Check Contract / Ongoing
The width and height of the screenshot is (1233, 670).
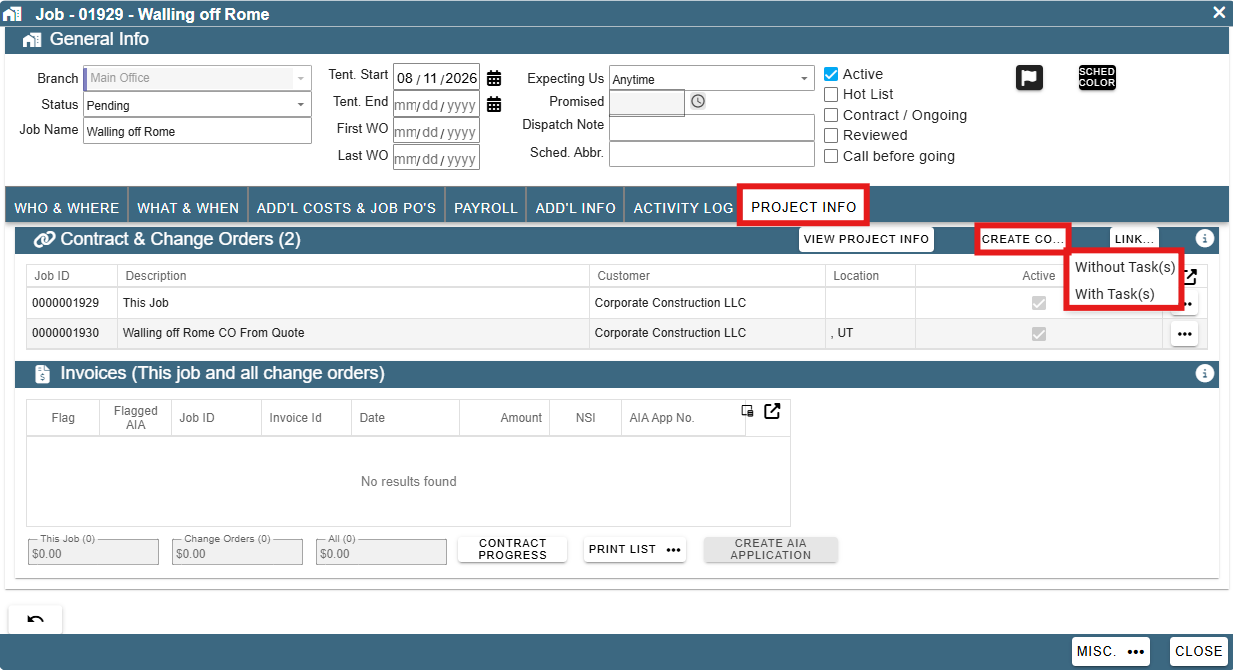831,115
